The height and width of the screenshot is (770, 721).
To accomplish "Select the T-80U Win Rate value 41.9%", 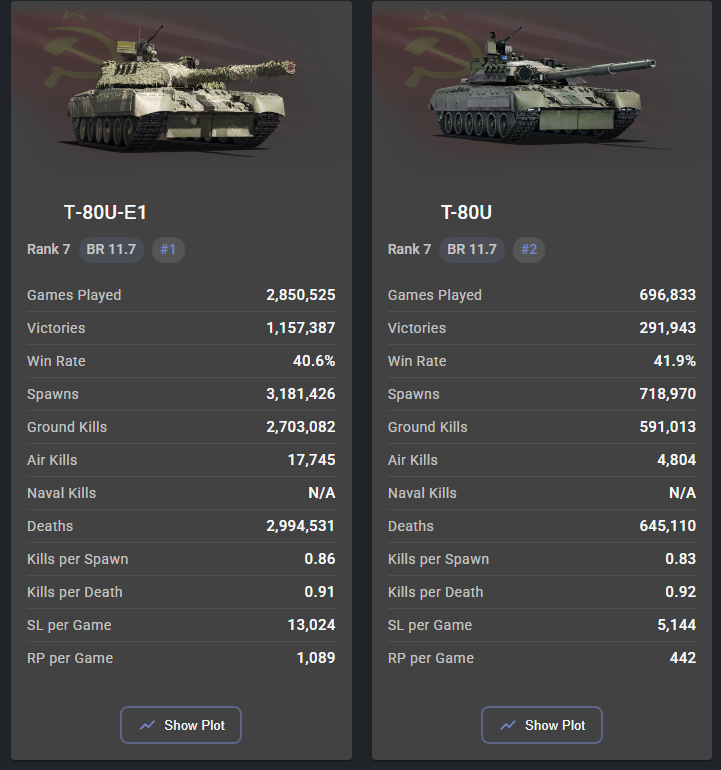I will pos(675,361).
